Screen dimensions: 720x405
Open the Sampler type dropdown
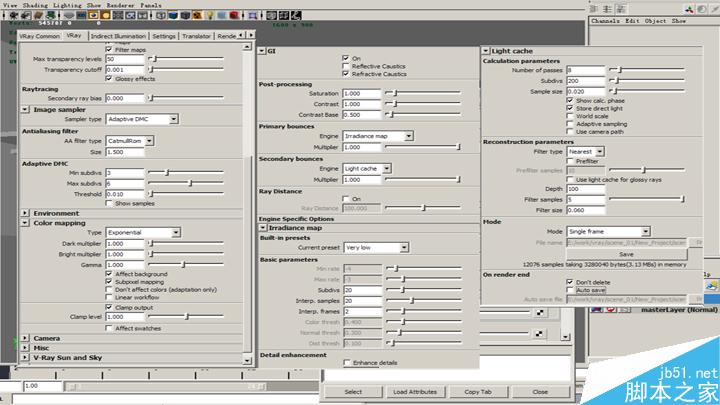(142, 119)
